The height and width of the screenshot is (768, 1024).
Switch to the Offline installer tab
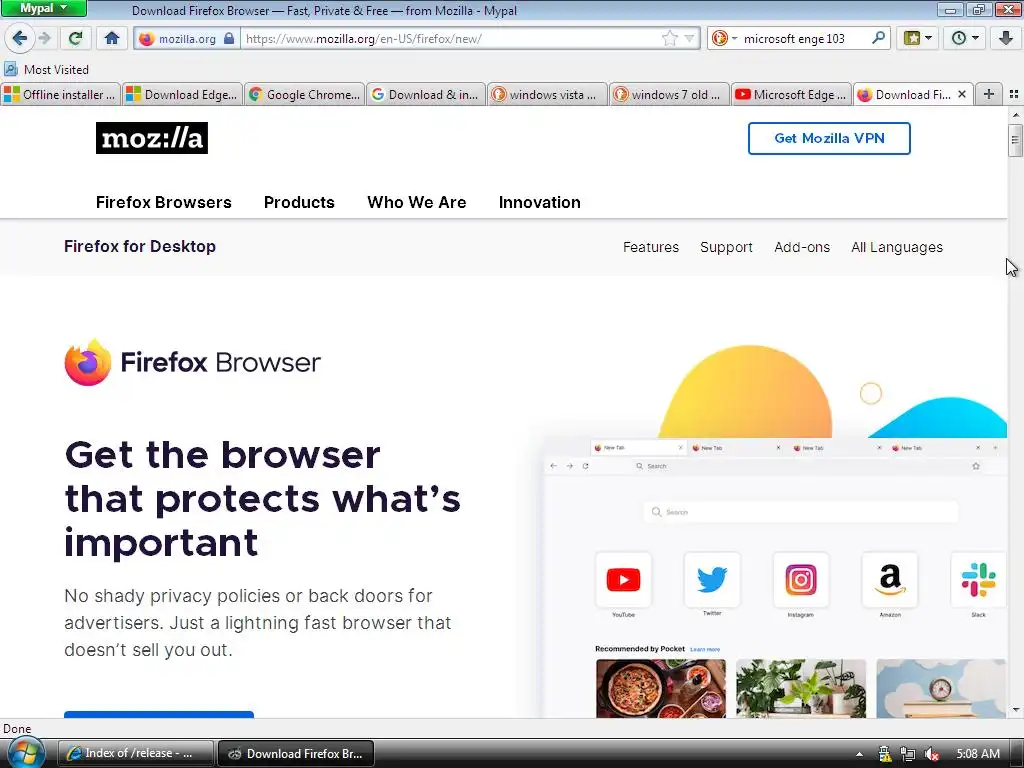click(x=60, y=95)
